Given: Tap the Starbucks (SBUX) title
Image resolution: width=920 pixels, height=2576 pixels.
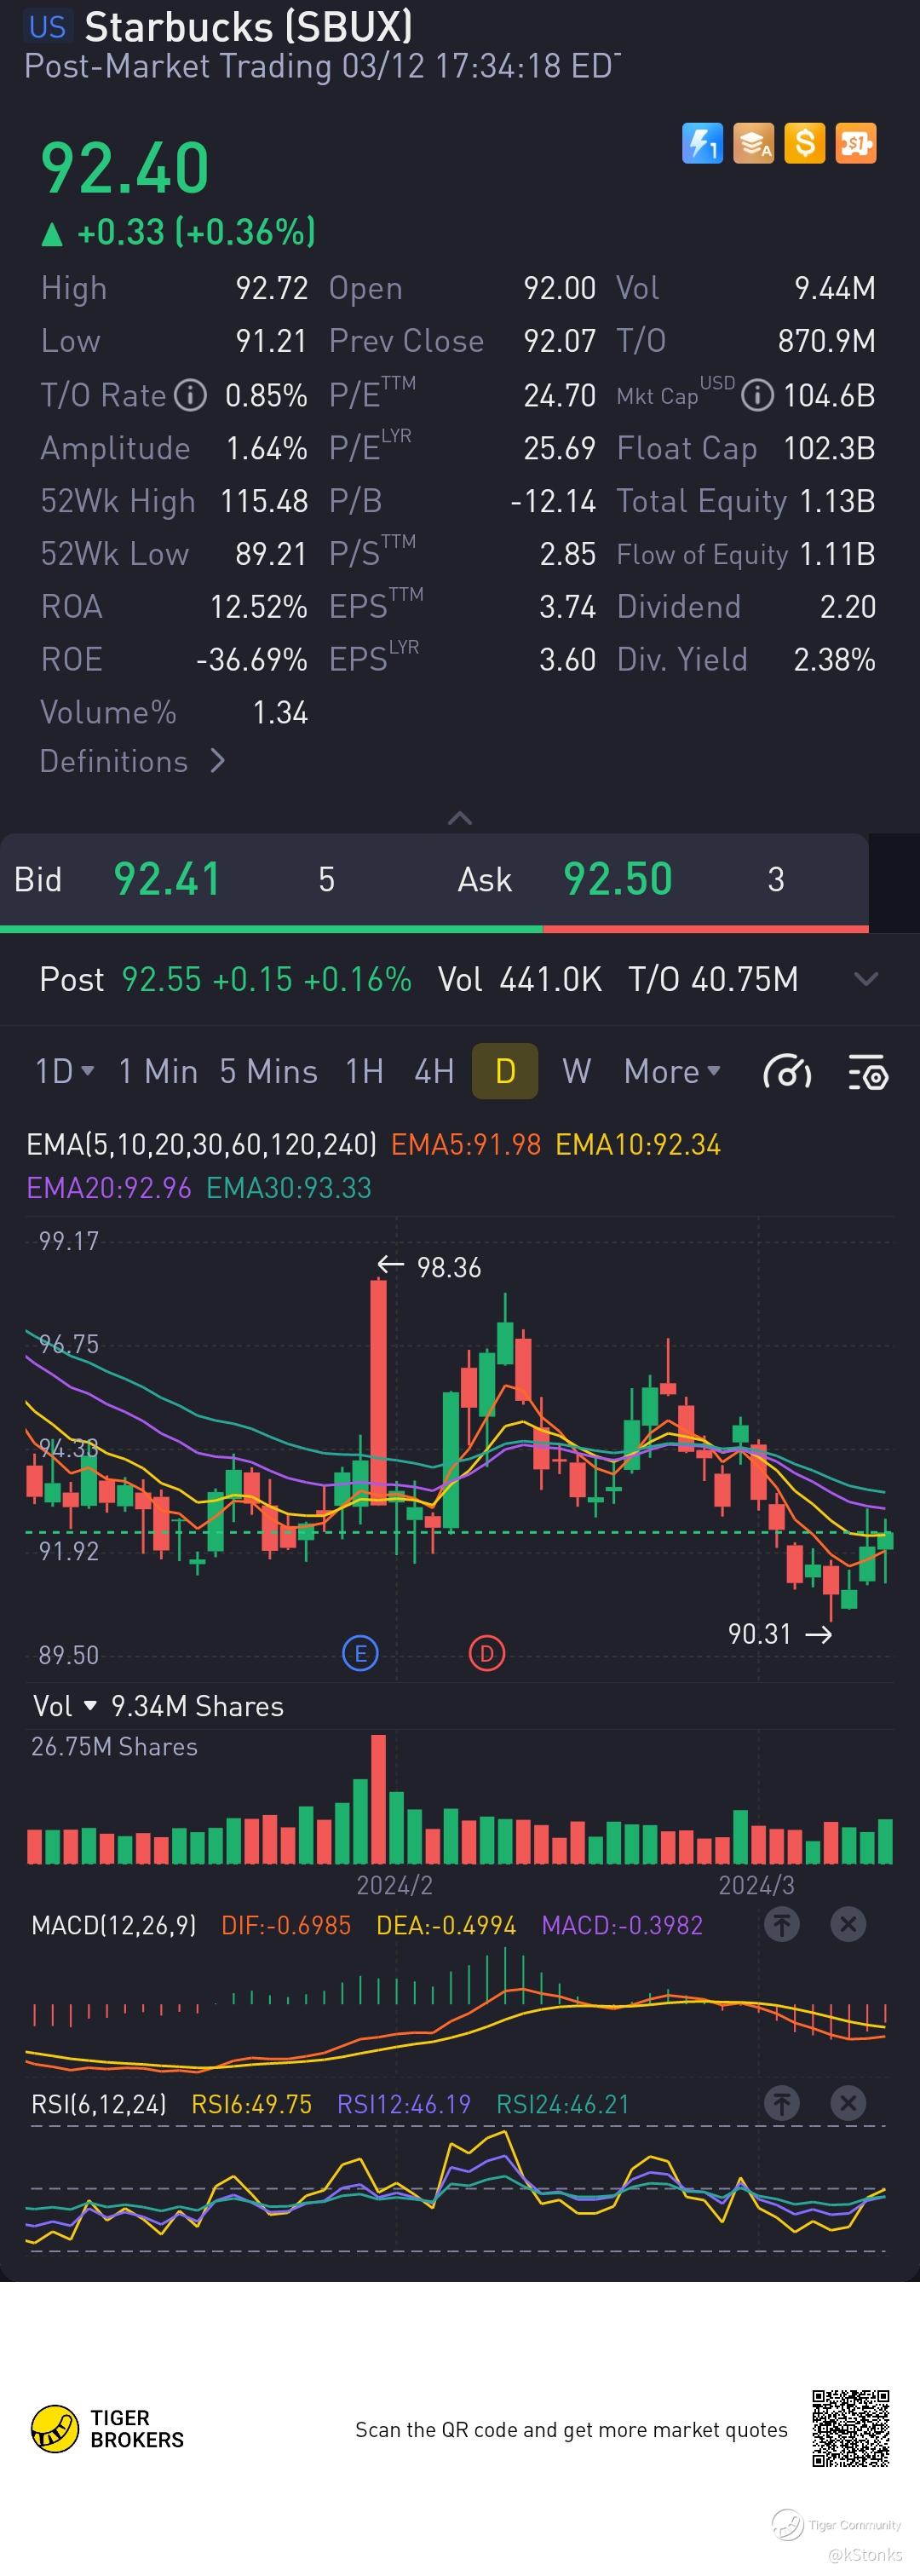Looking at the screenshot, I should coord(248,27).
